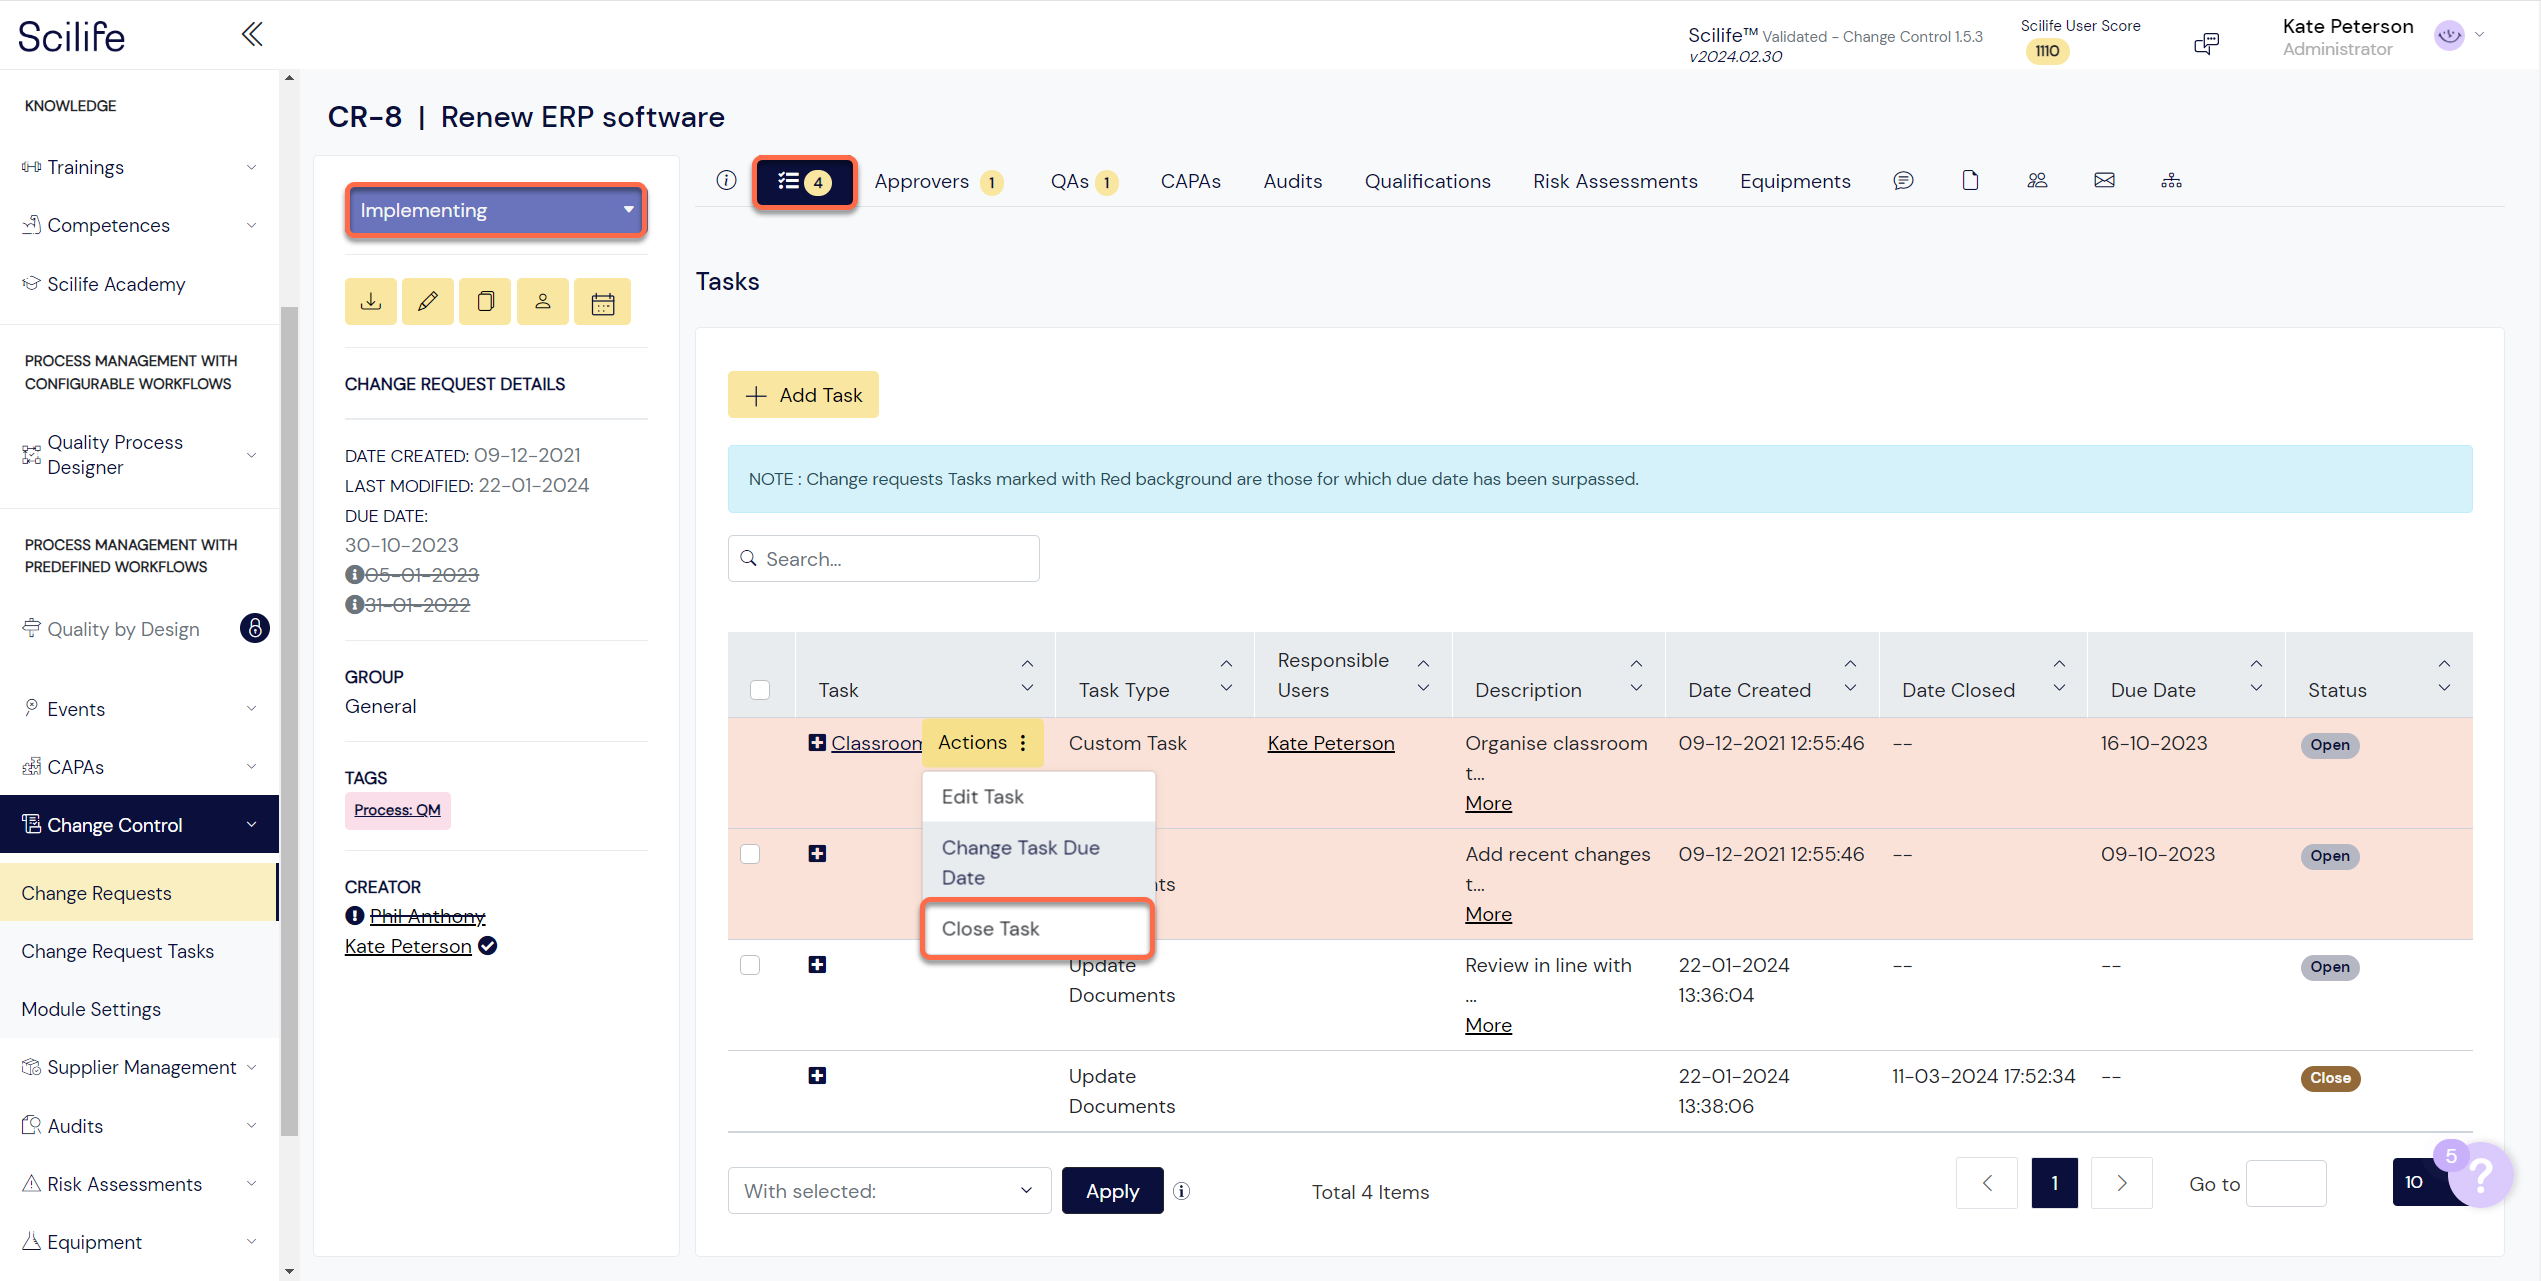Select Edit Task from the menu

[1038, 796]
